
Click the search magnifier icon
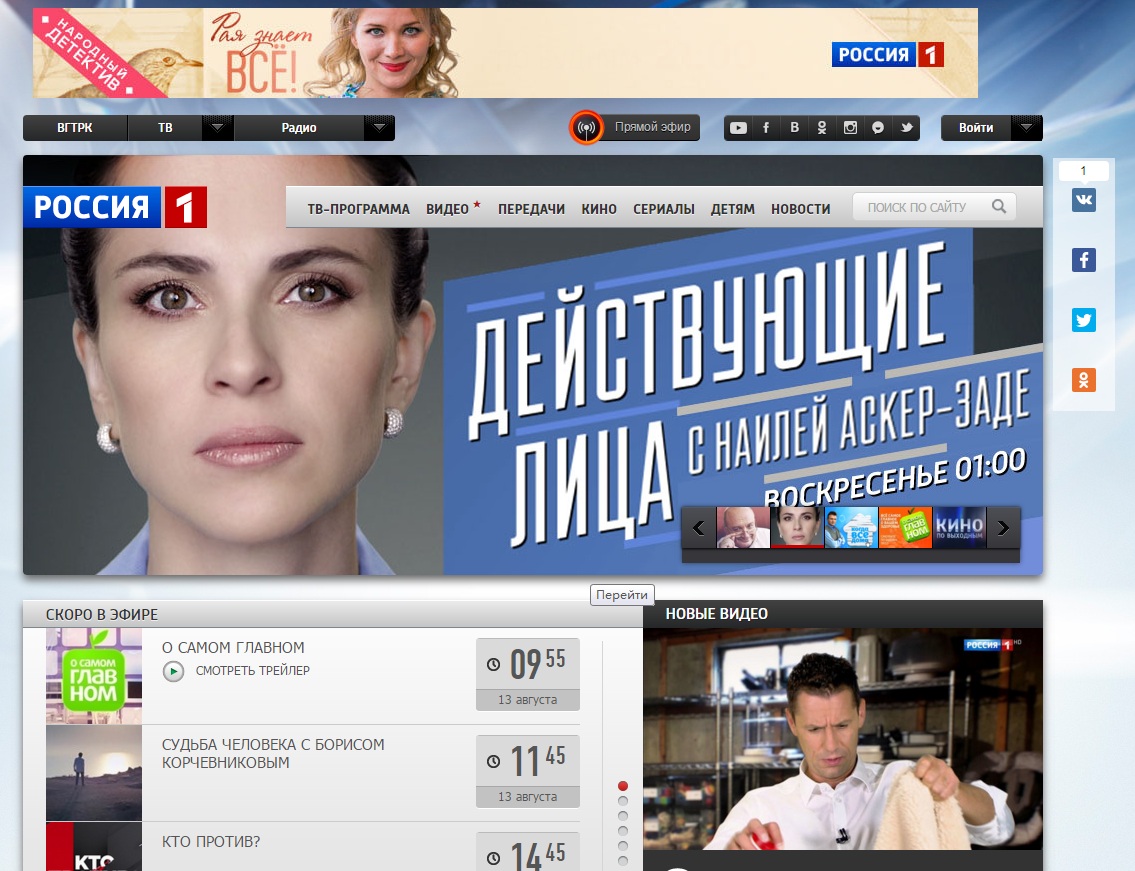[x=999, y=207]
